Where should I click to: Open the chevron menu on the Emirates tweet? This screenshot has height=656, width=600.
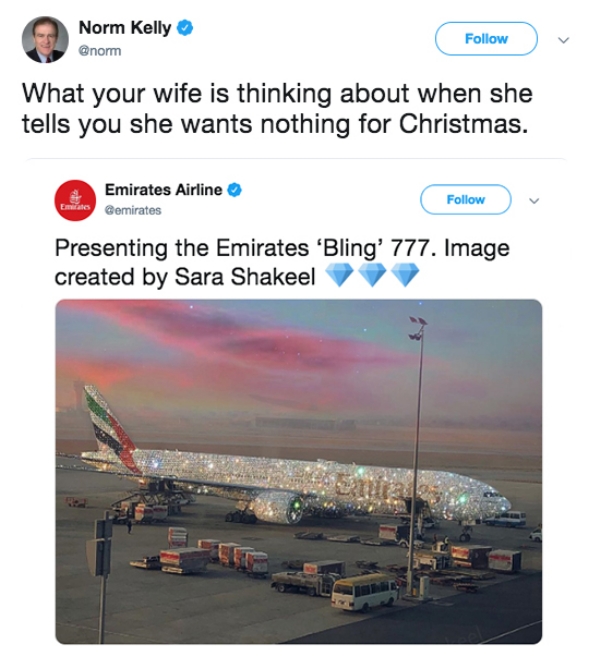coord(535,200)
